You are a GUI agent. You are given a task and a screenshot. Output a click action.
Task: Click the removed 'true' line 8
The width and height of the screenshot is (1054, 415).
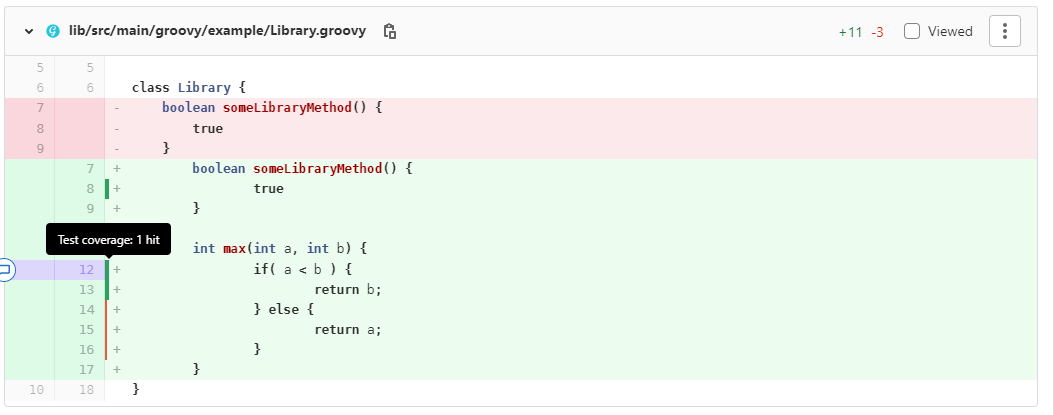(x=208, y=128)
